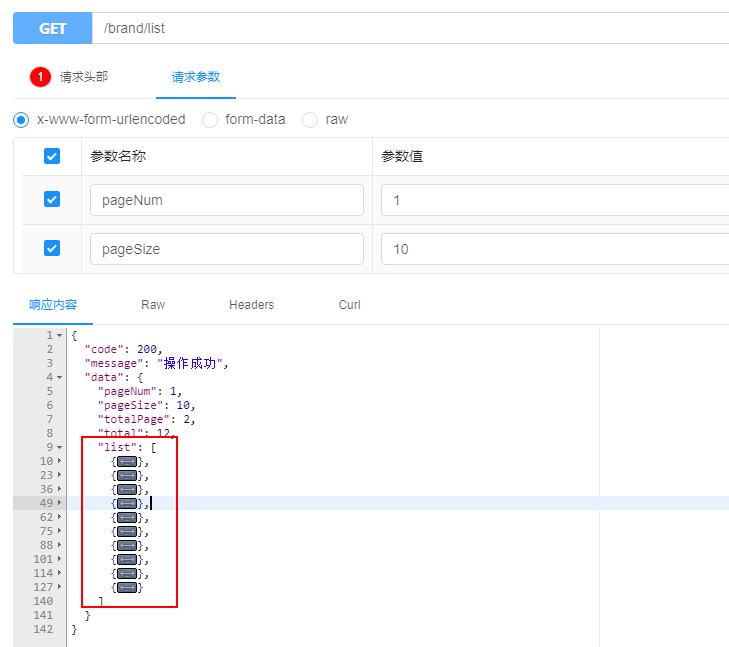Expand the folded item at line 23
Screen dimensions: 729x647
(x=60, y=475)
